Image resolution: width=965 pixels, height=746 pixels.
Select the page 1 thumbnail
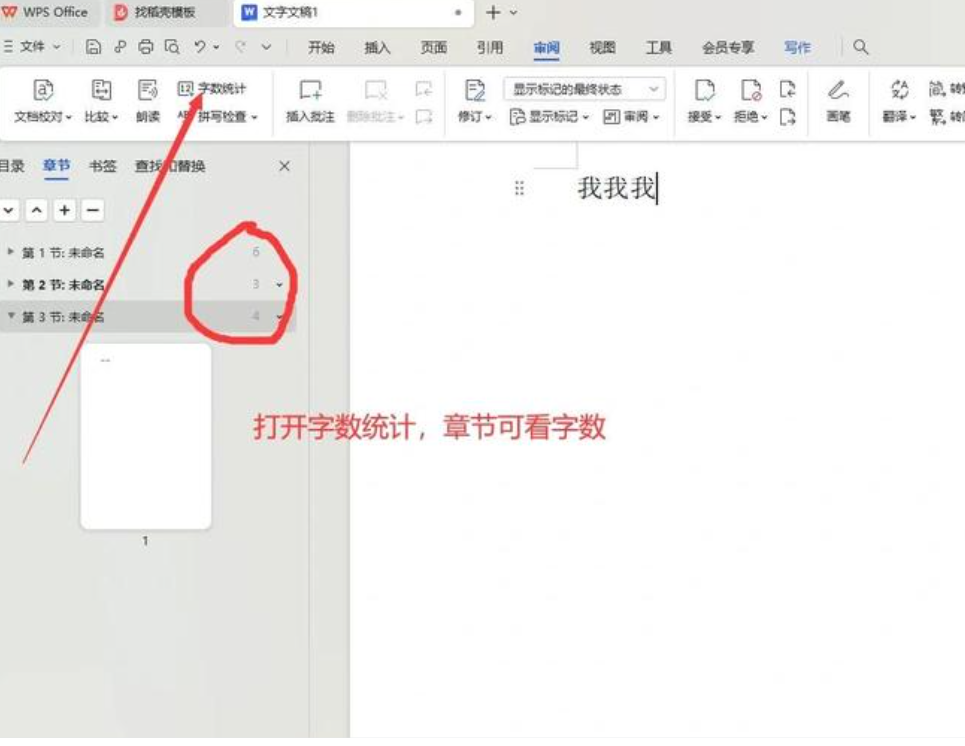[x=145, y=436]
